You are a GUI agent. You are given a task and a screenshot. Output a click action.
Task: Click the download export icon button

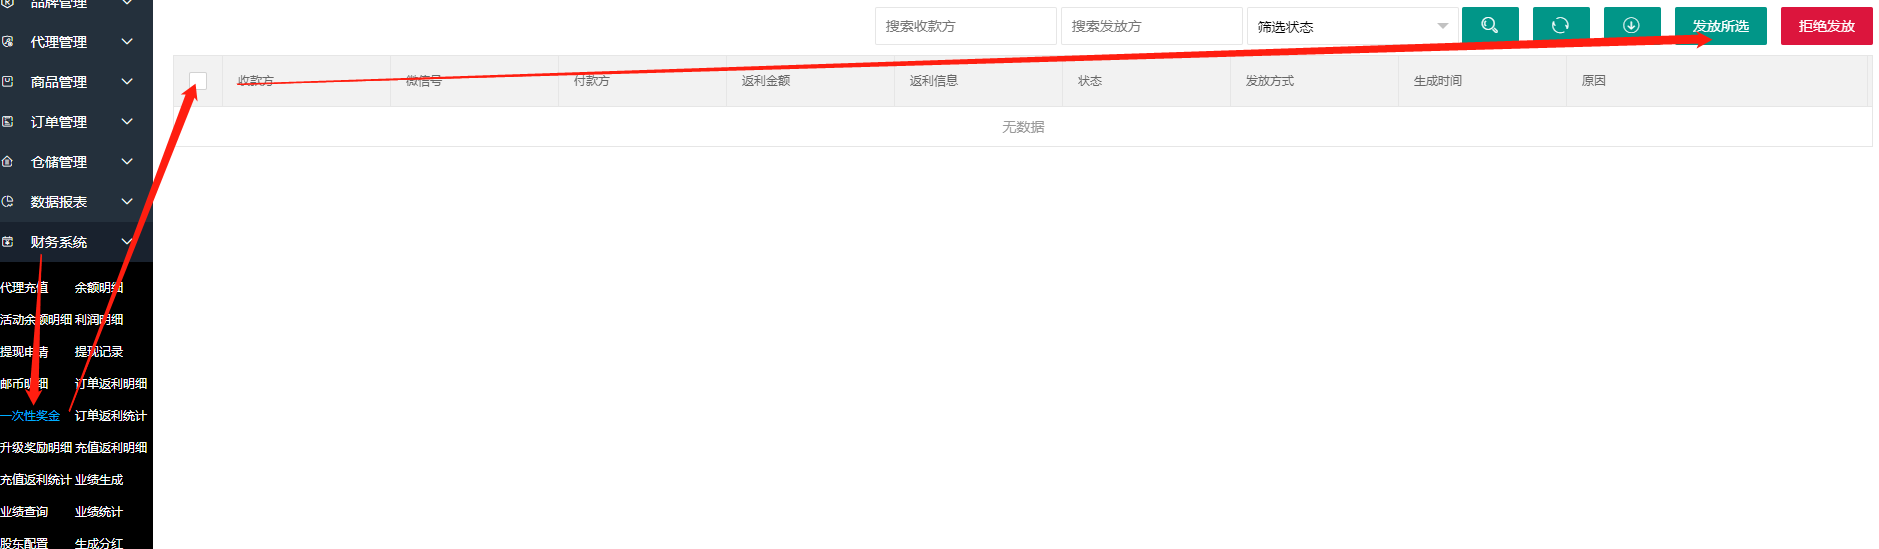[x=1631, y=26]
